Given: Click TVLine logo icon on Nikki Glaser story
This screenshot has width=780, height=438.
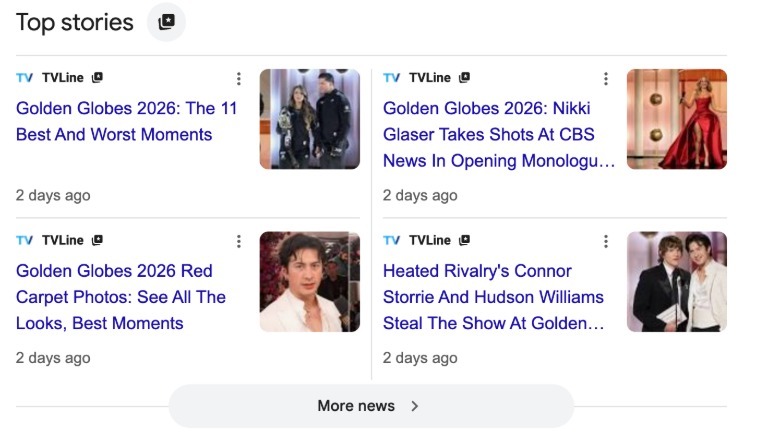Looking at the screenshot, I should [x=392, y=78].
